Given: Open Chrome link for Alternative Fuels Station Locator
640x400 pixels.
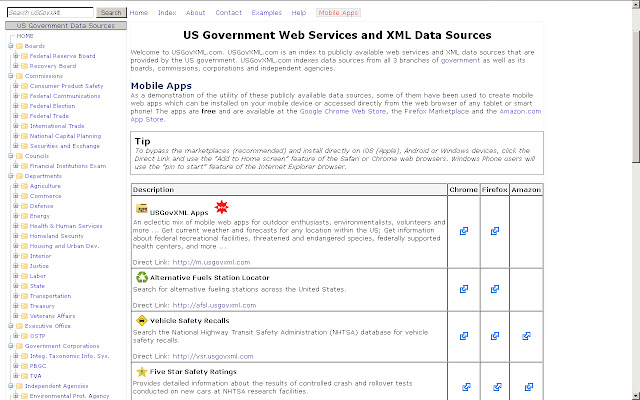Looking at the screenshot, I should tap(464, 289).
